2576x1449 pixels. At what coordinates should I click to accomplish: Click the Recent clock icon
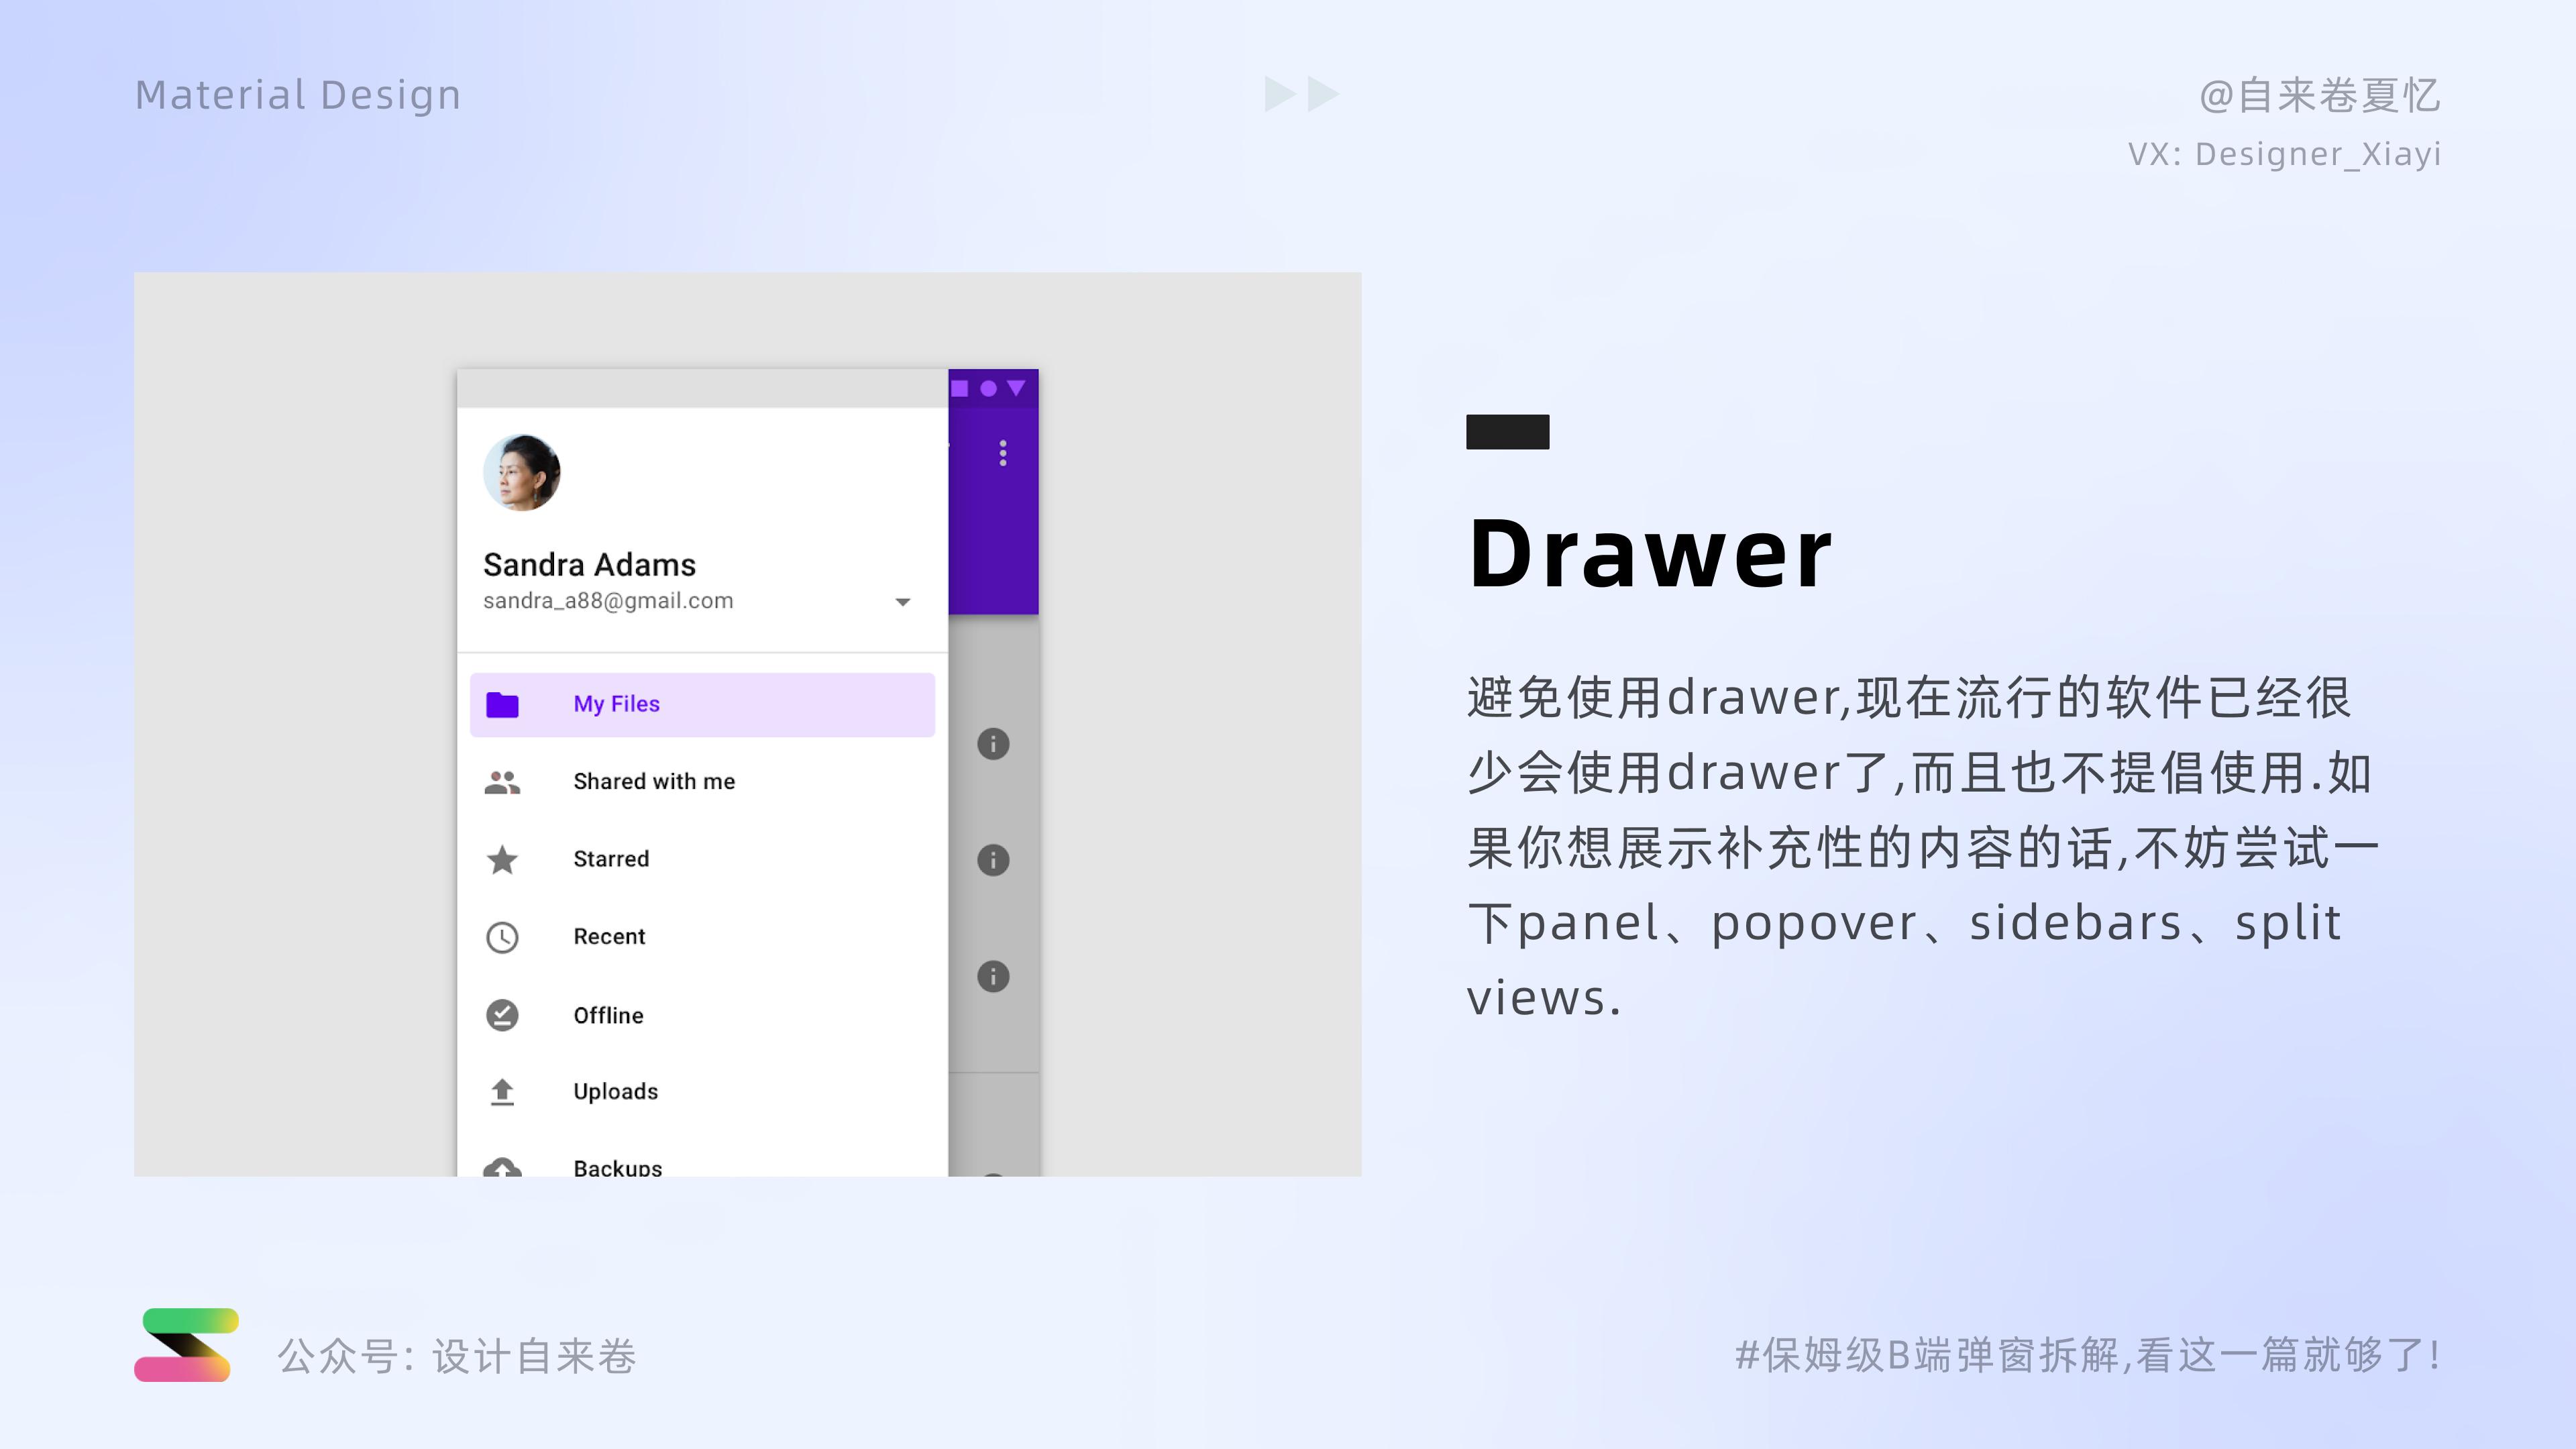502,937
